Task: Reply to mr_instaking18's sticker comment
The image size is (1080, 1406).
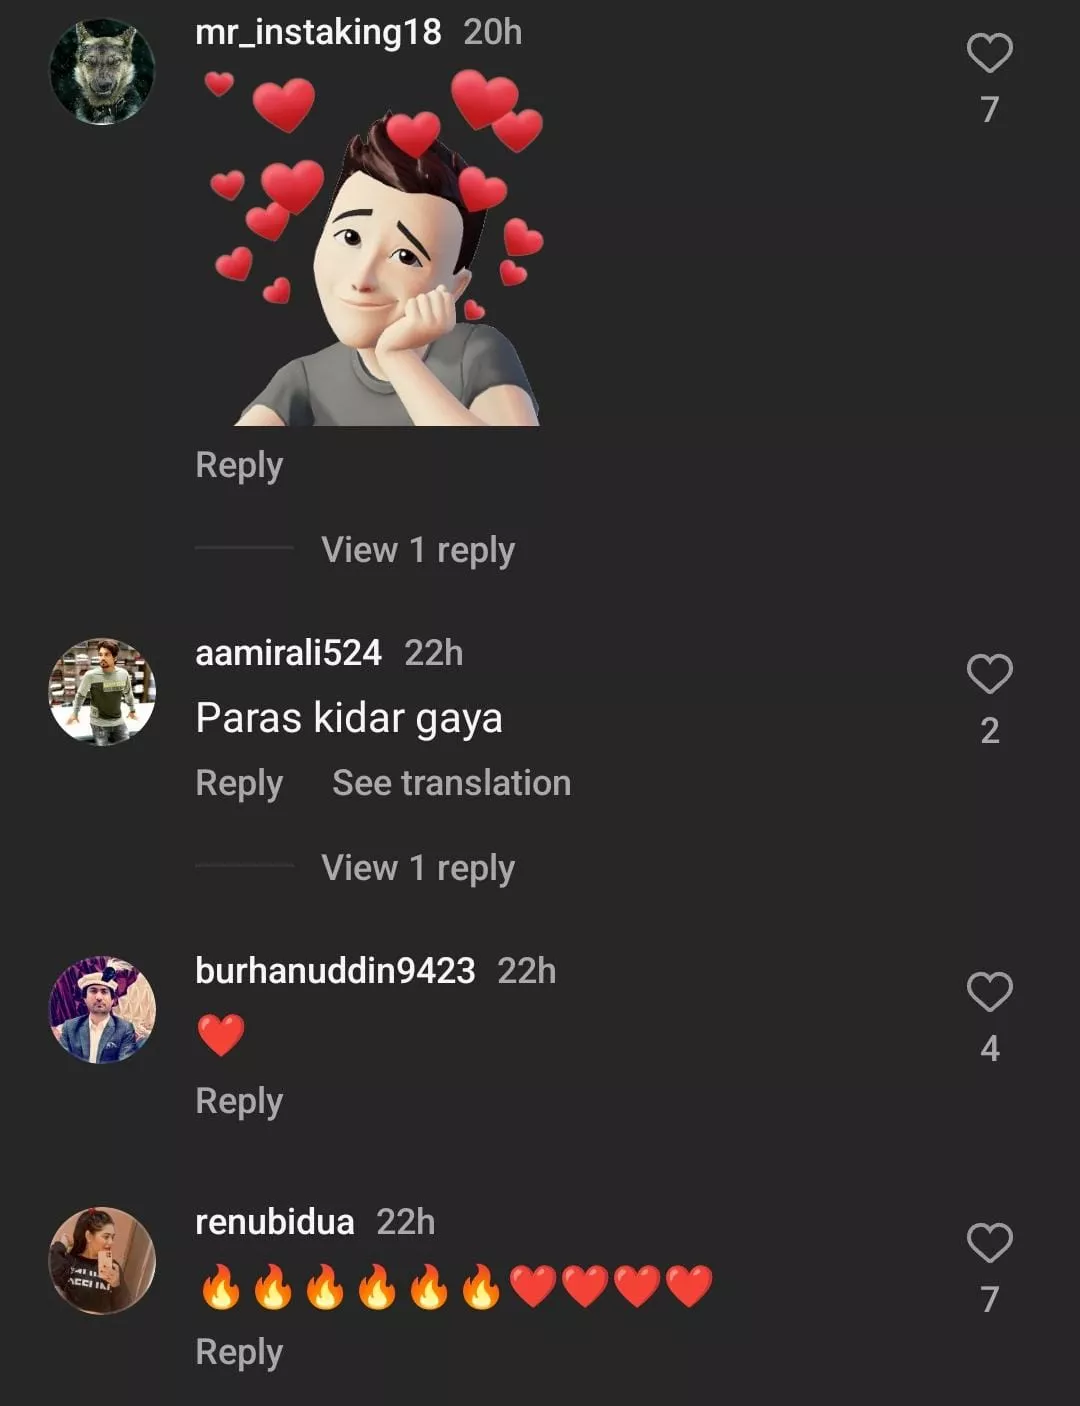Action: [x=239, y=466]
